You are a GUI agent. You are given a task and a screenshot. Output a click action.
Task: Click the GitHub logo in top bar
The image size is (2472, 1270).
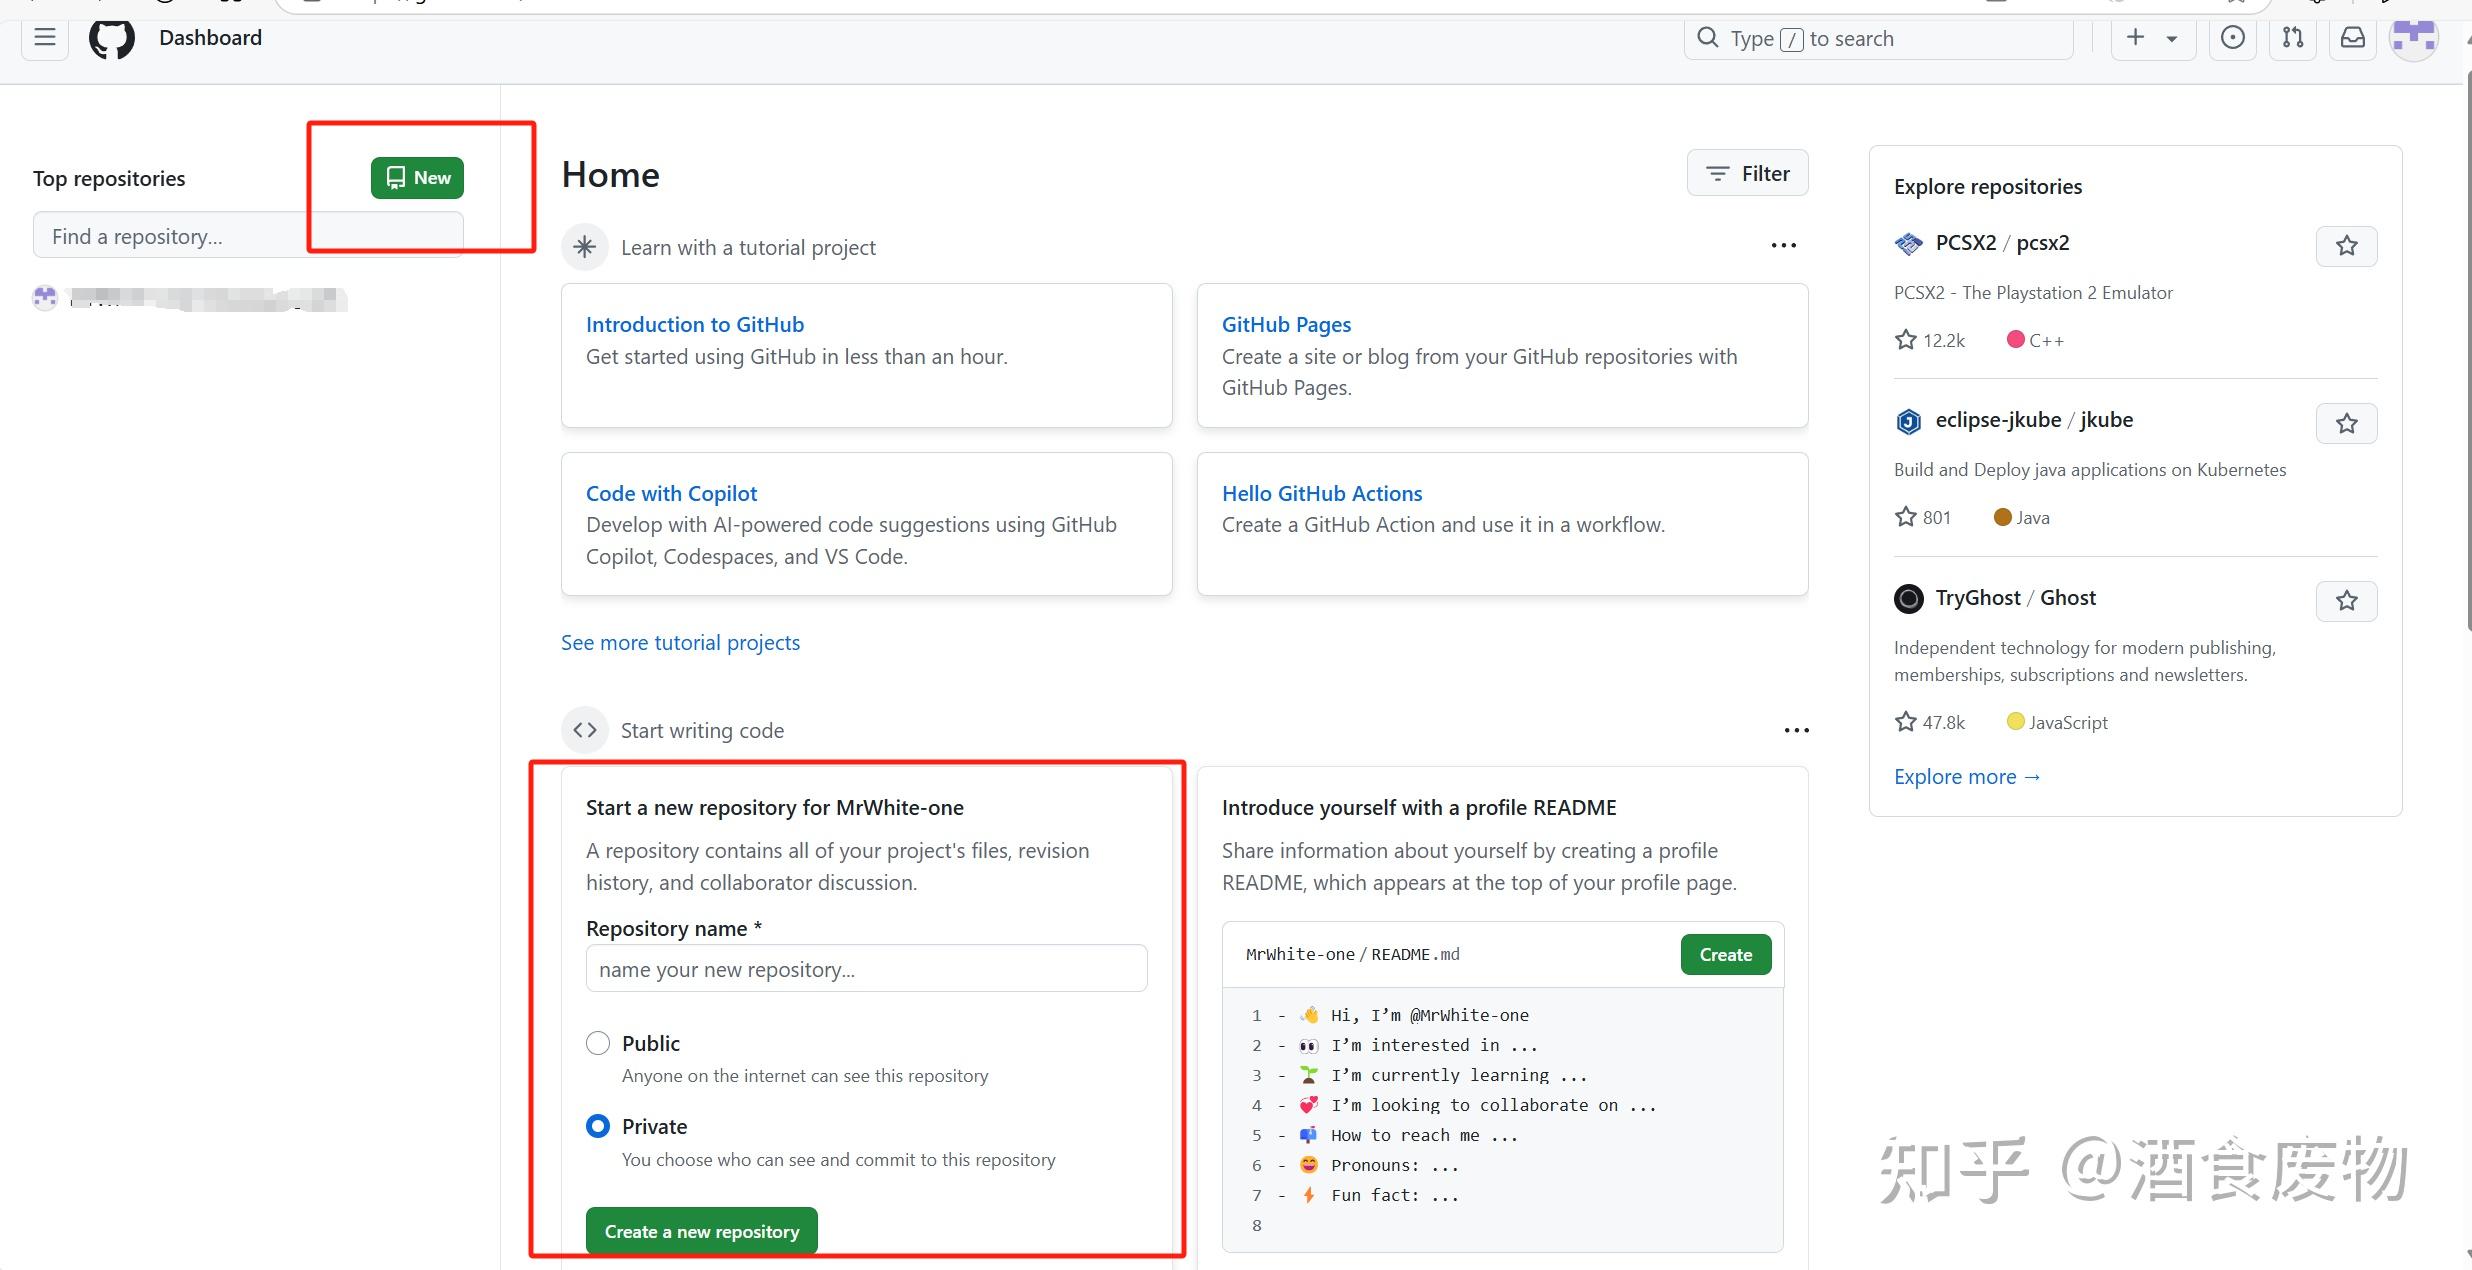tap(111, 38)
